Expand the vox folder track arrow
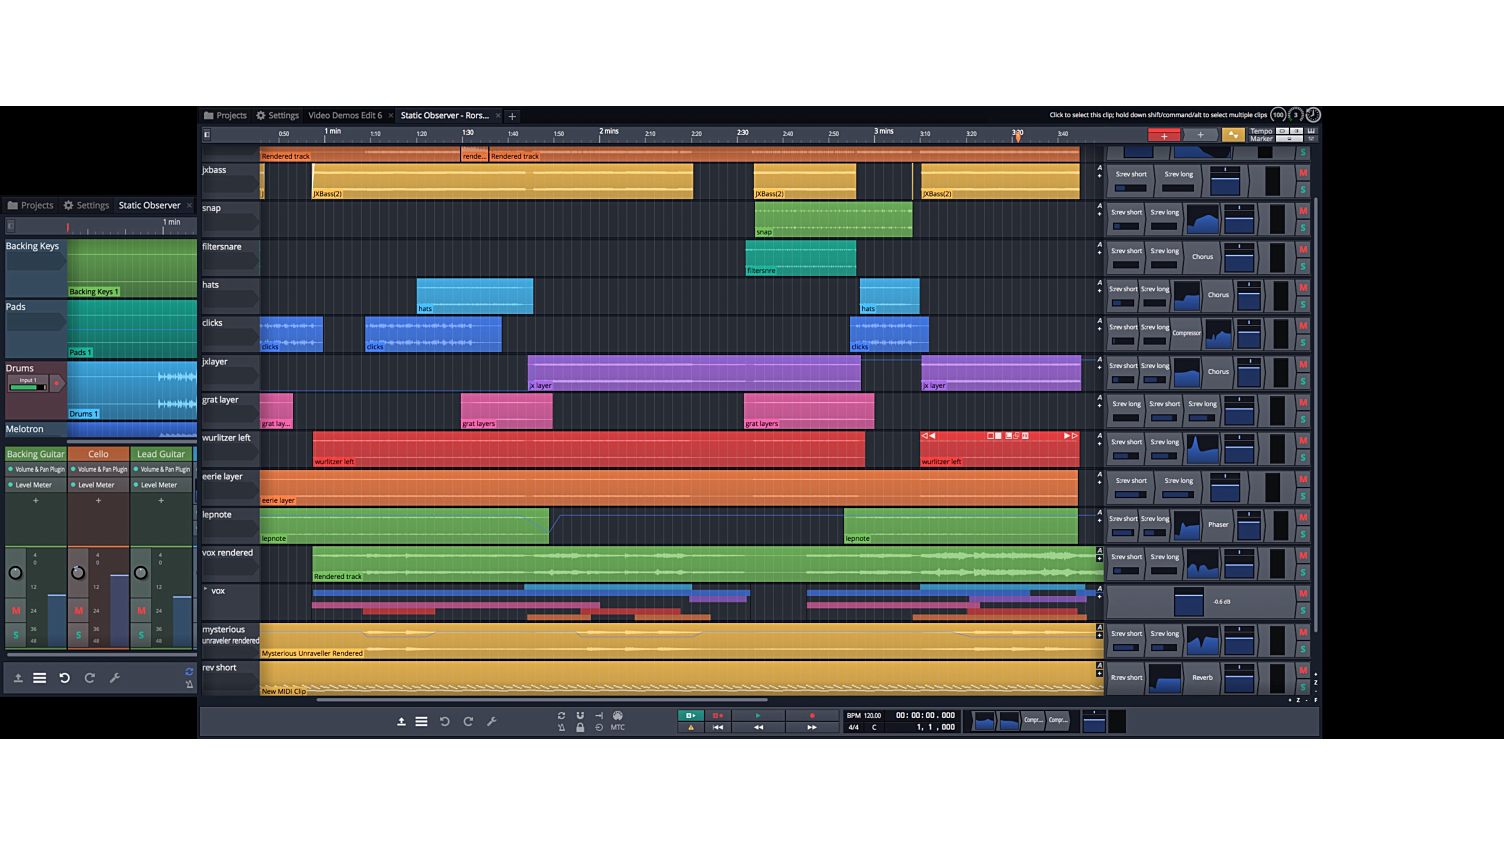The image size is (1504, 846). (x=206, y=589)
